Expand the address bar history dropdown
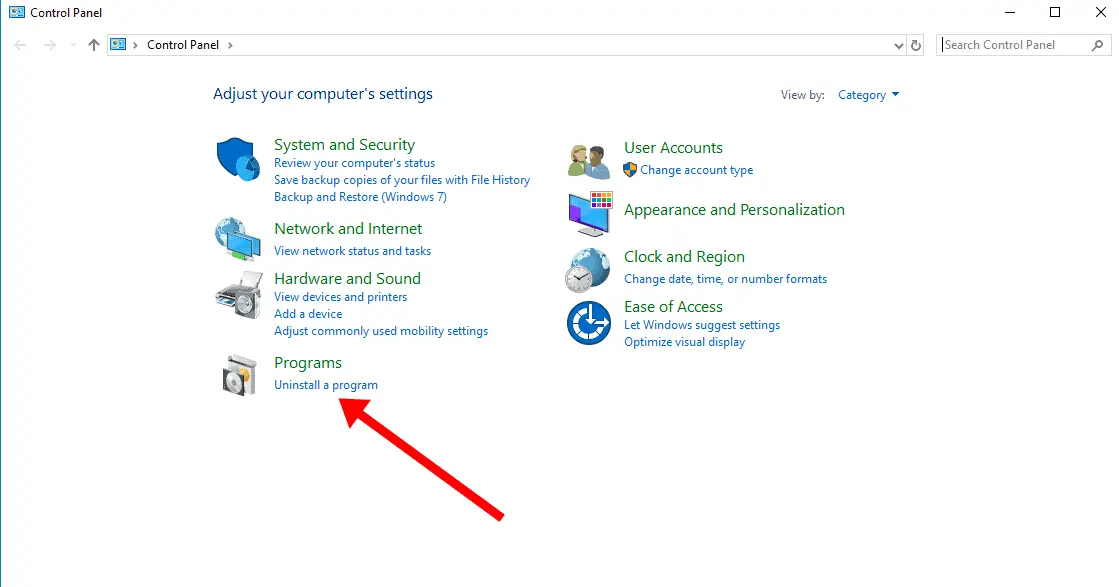The height and width of the screenshot is (587, 1119). [898, 45]
